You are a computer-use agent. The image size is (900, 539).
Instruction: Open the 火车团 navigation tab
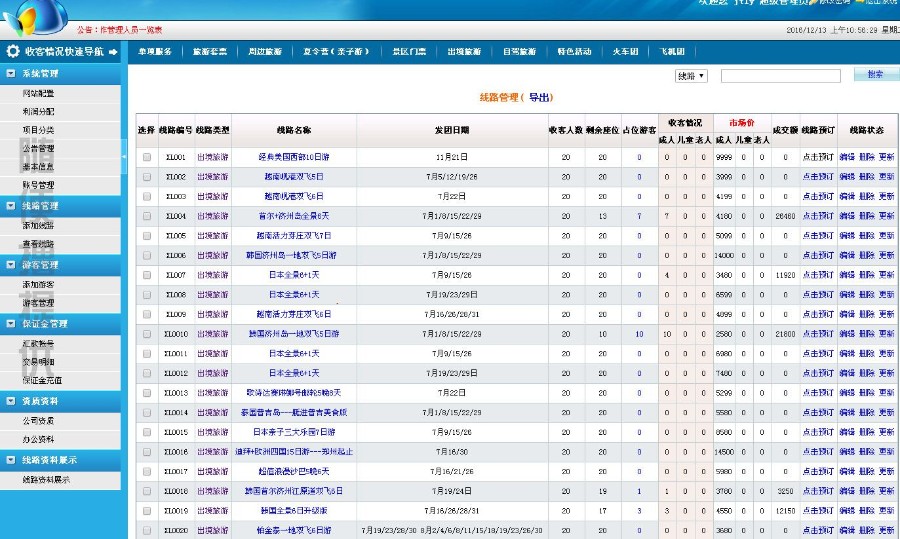pos(625,52)
